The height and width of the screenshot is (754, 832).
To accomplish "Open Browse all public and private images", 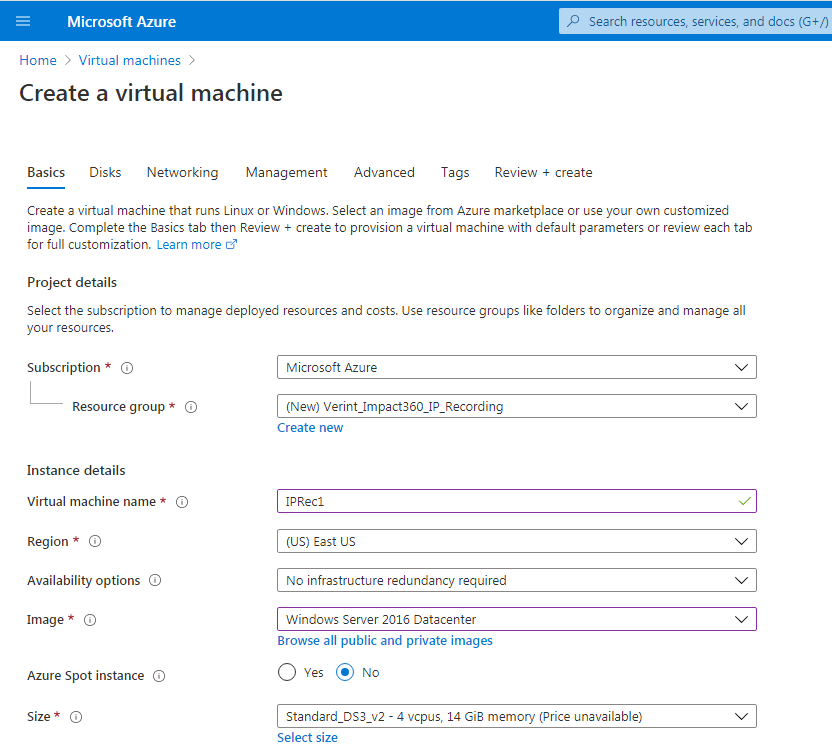I will (384, 640).
